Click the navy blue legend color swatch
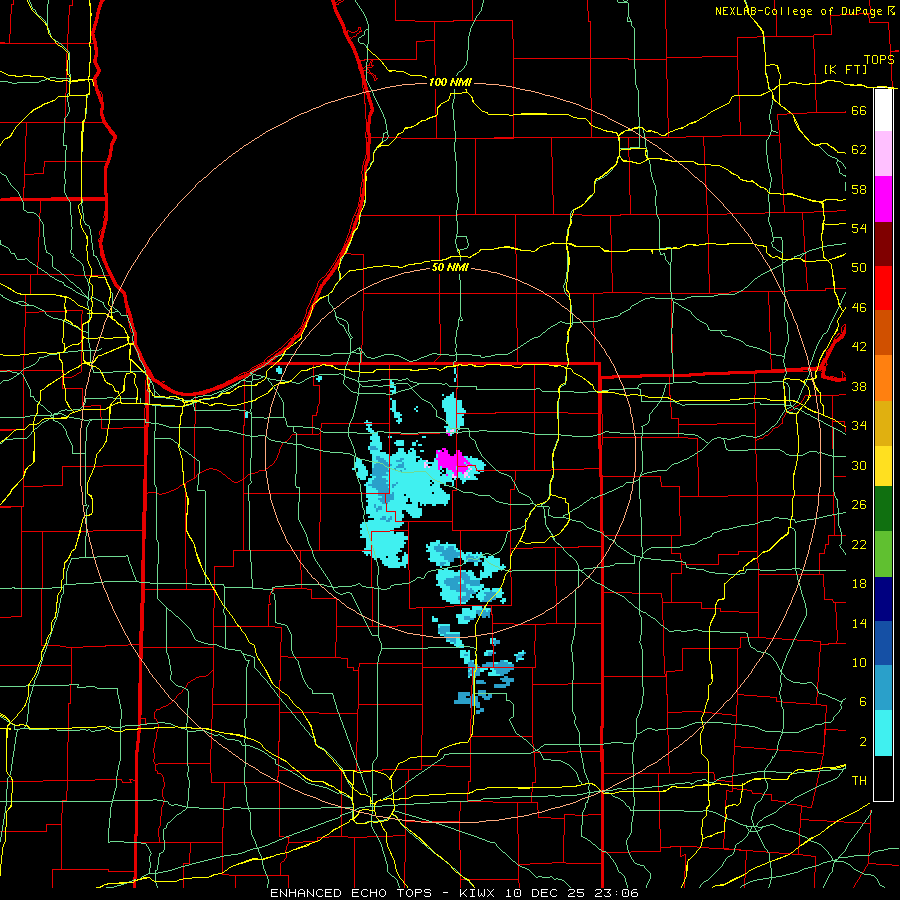This screenshot has width=900, height=900. coord(883,599)
